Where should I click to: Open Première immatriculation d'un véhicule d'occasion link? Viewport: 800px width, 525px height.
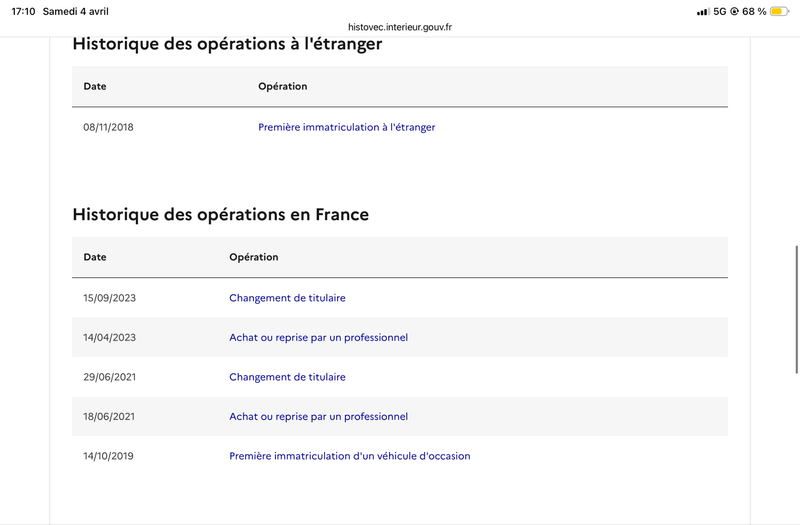pyautogui.click(x=349, y=456)
